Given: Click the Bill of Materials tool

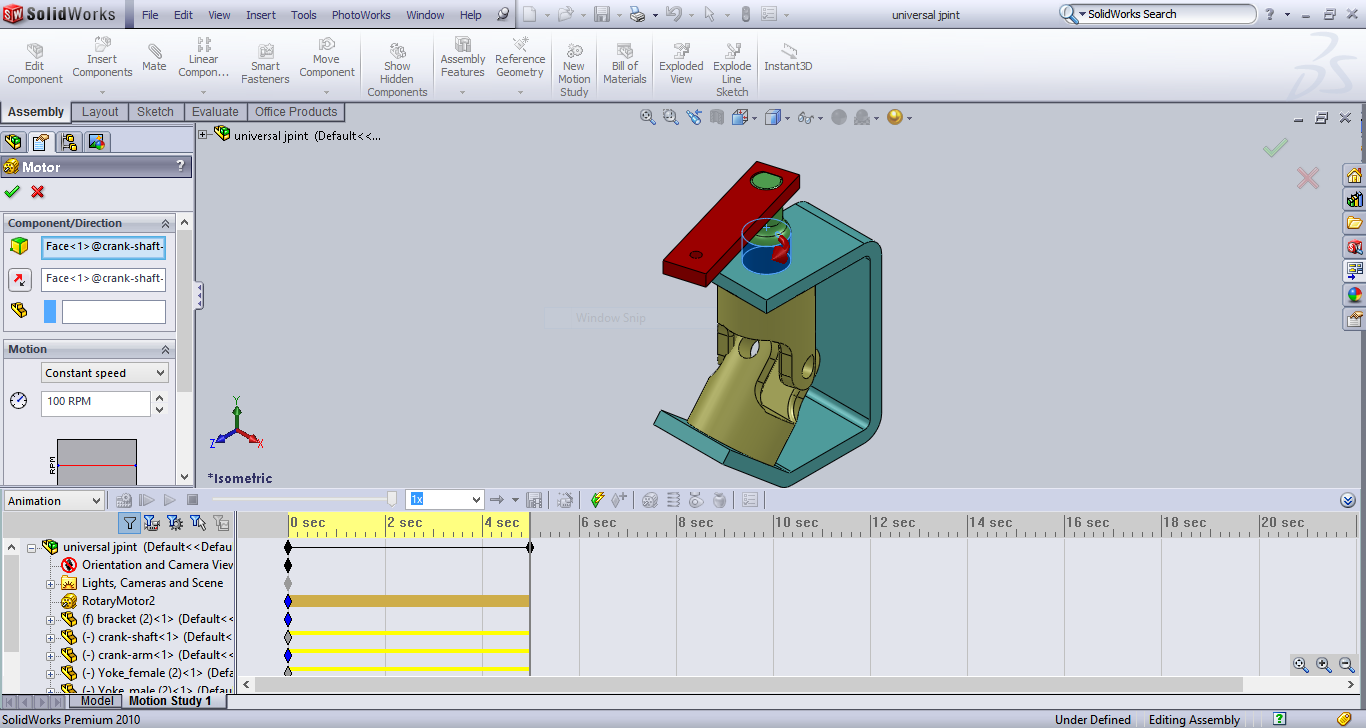Looking at the screenshot, I should [x=624, y=59].
